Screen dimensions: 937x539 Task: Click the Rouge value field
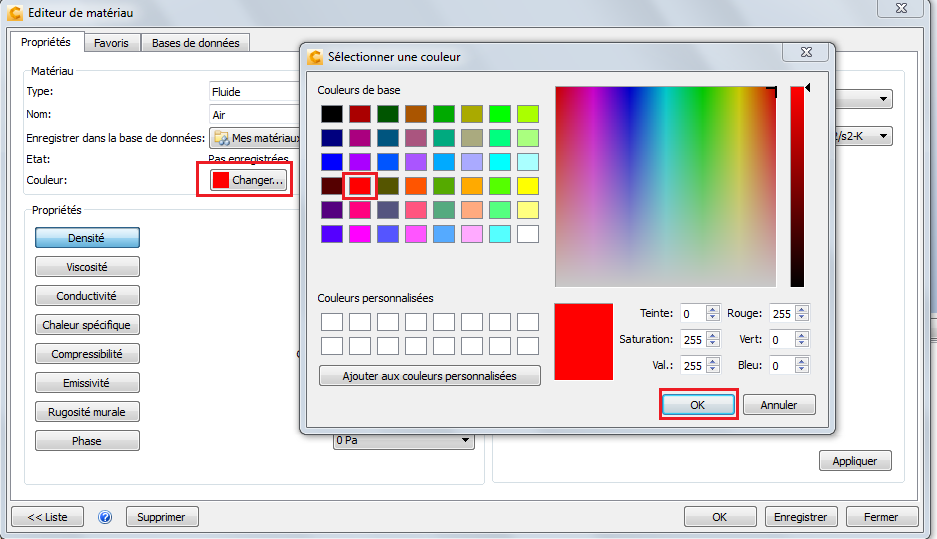coord(782,314)
